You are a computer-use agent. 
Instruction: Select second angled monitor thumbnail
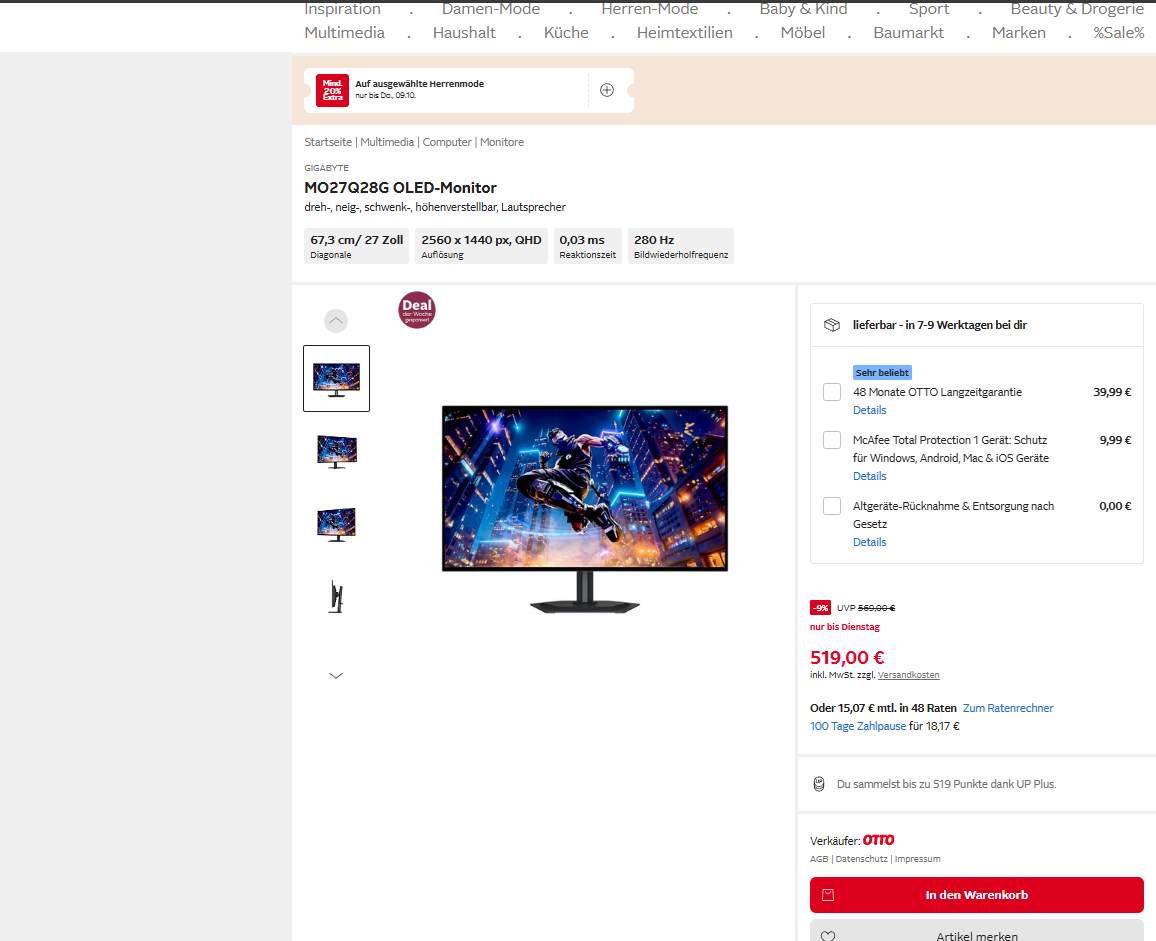pyautogui.click(x=336, y=451)
